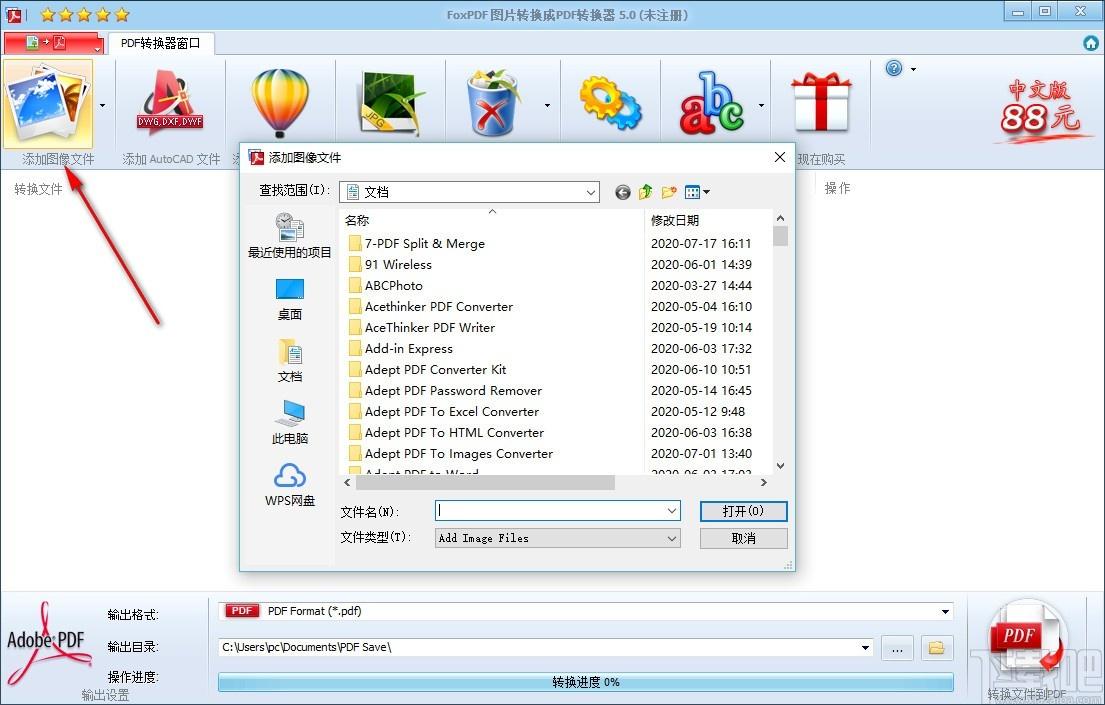The width and height of the screenshot is (1105, 705).
Task: Close the 添加图像文件 dialog
Action: click(779, 157)
